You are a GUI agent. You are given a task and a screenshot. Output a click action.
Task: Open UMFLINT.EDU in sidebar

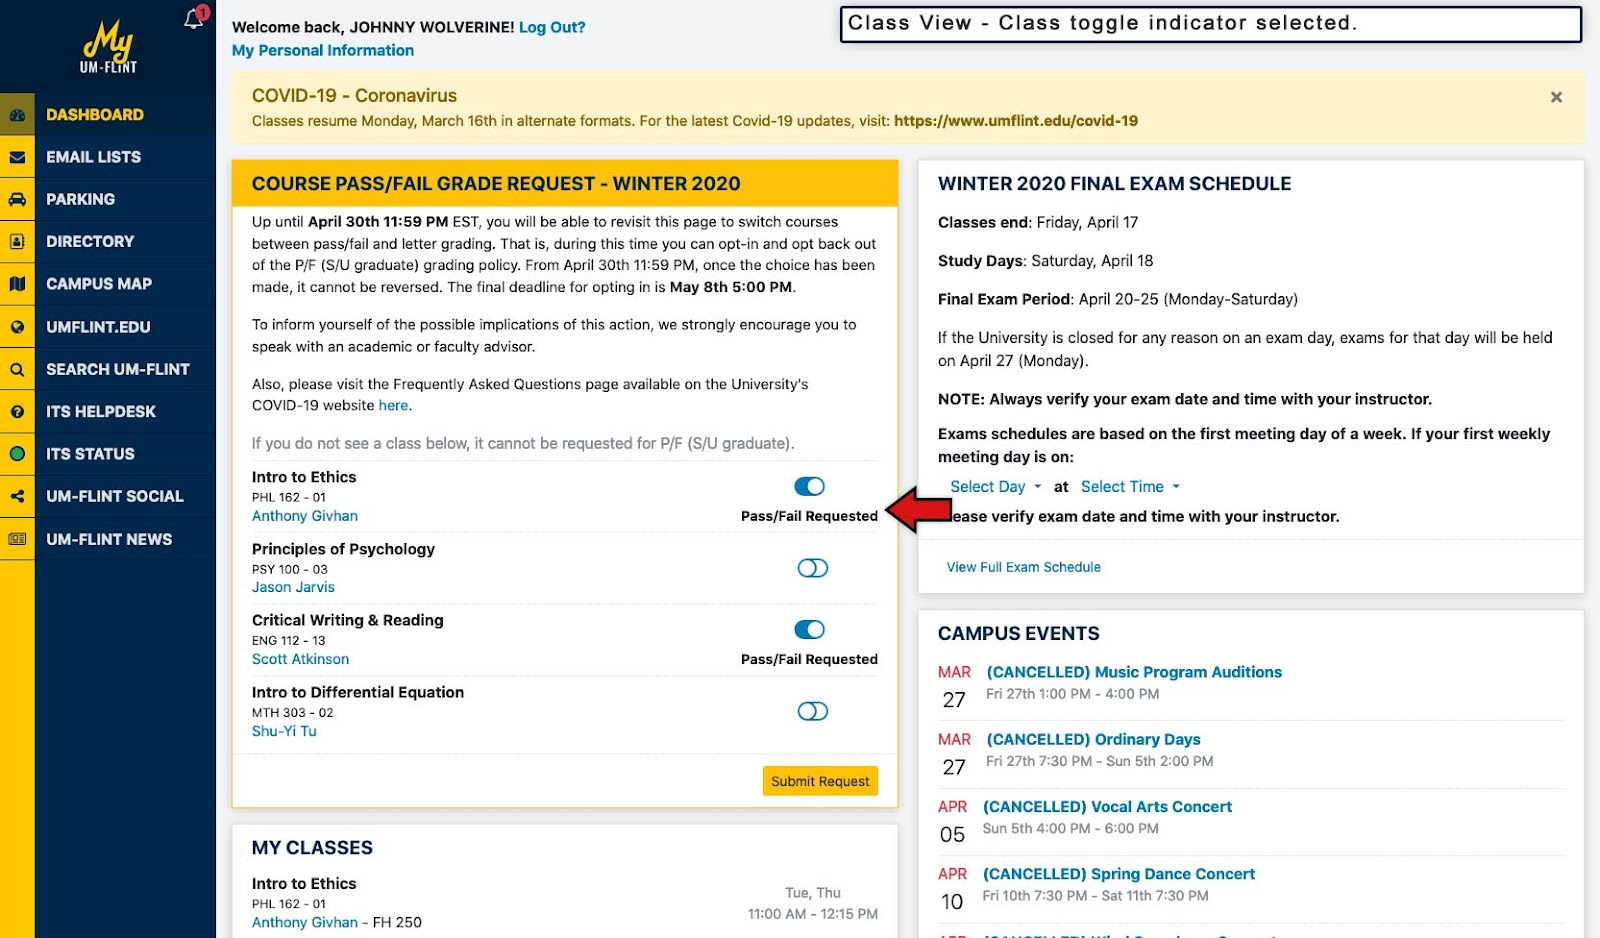click(98, 327)
